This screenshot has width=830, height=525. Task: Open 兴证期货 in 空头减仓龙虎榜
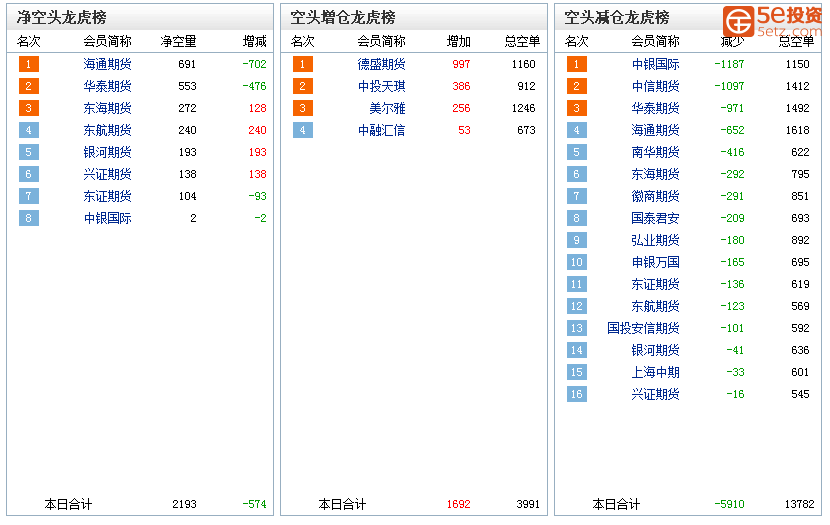click(655, 394)
